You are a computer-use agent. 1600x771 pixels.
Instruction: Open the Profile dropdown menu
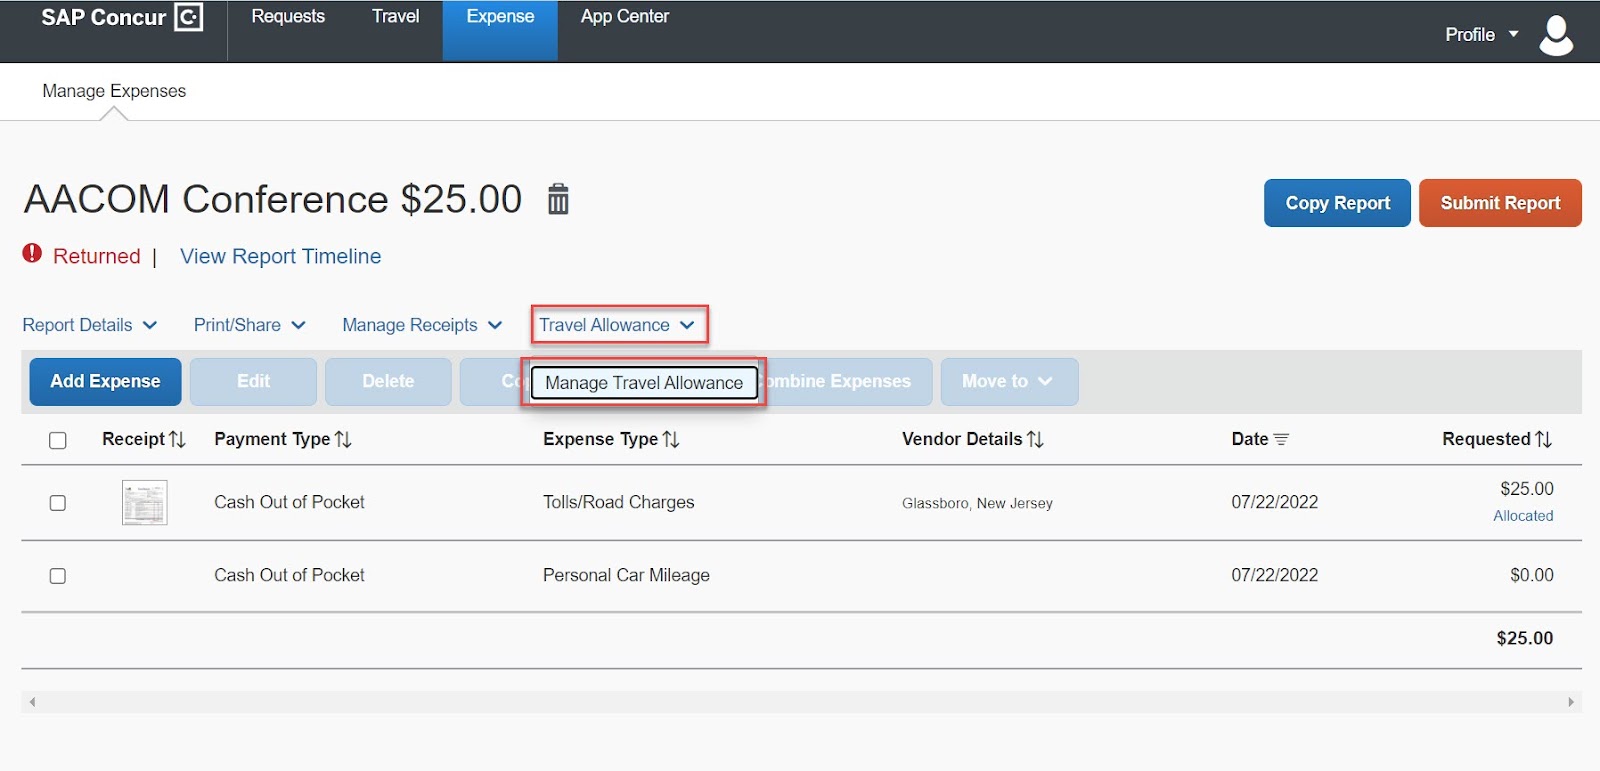click(1481, 35)
